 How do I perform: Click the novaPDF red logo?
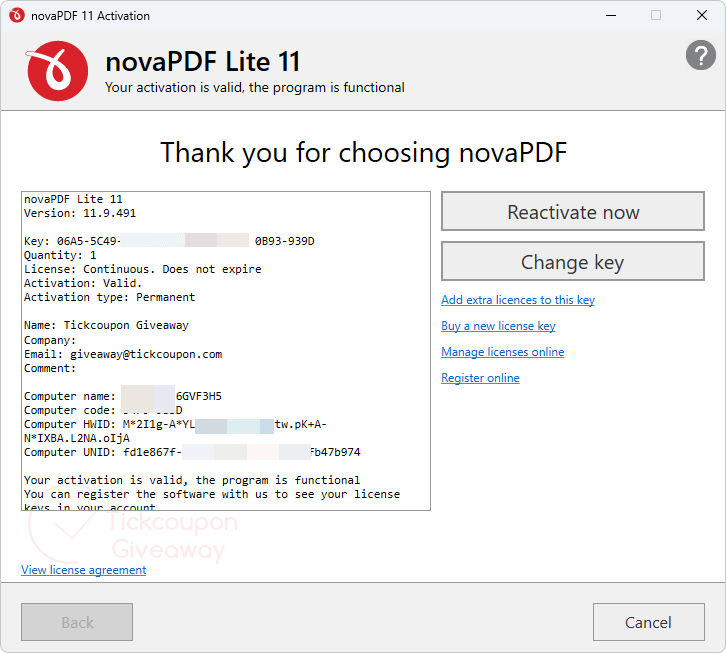tap(57, 71)
